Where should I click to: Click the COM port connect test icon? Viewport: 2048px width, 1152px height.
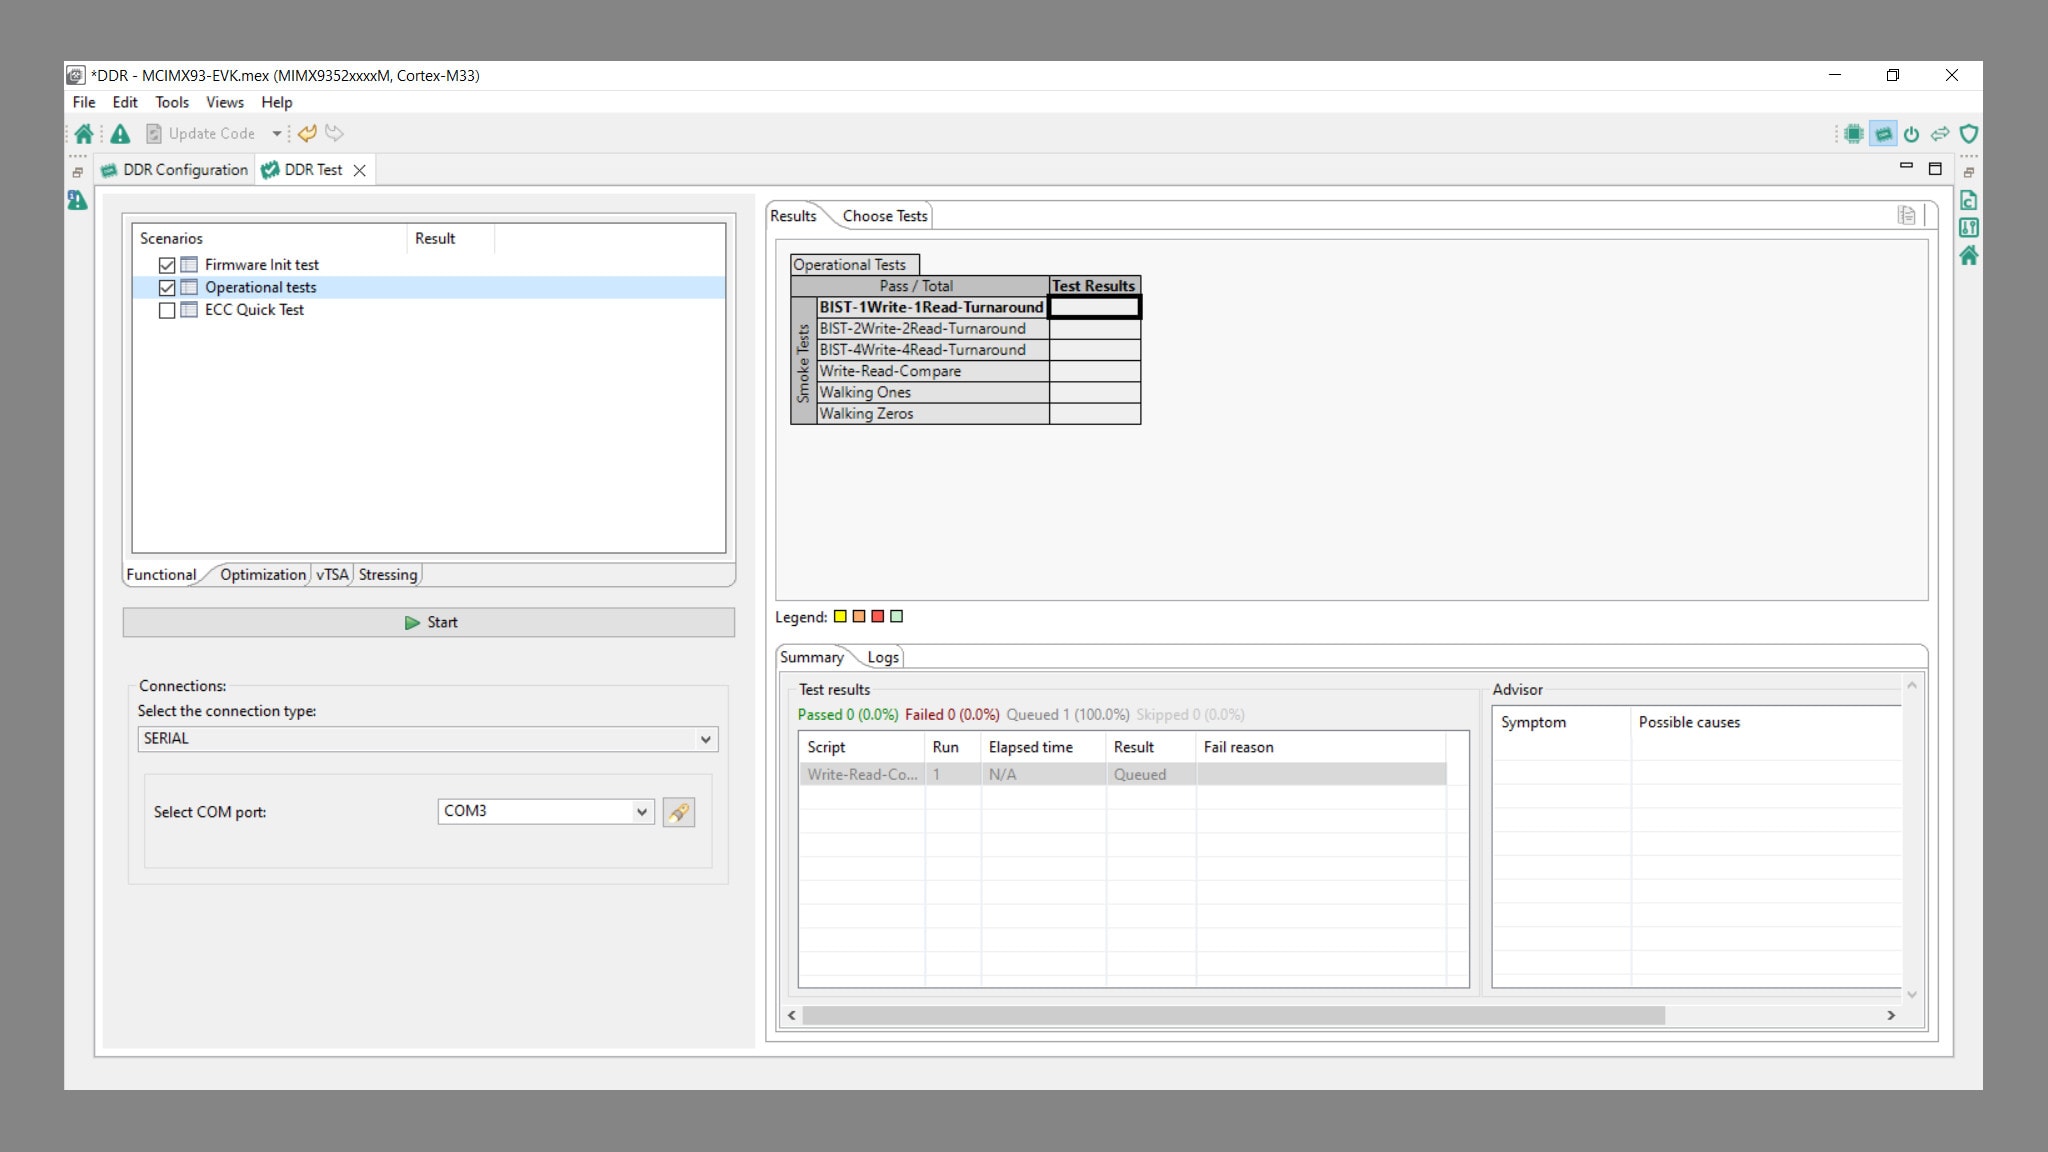[678, 812]
